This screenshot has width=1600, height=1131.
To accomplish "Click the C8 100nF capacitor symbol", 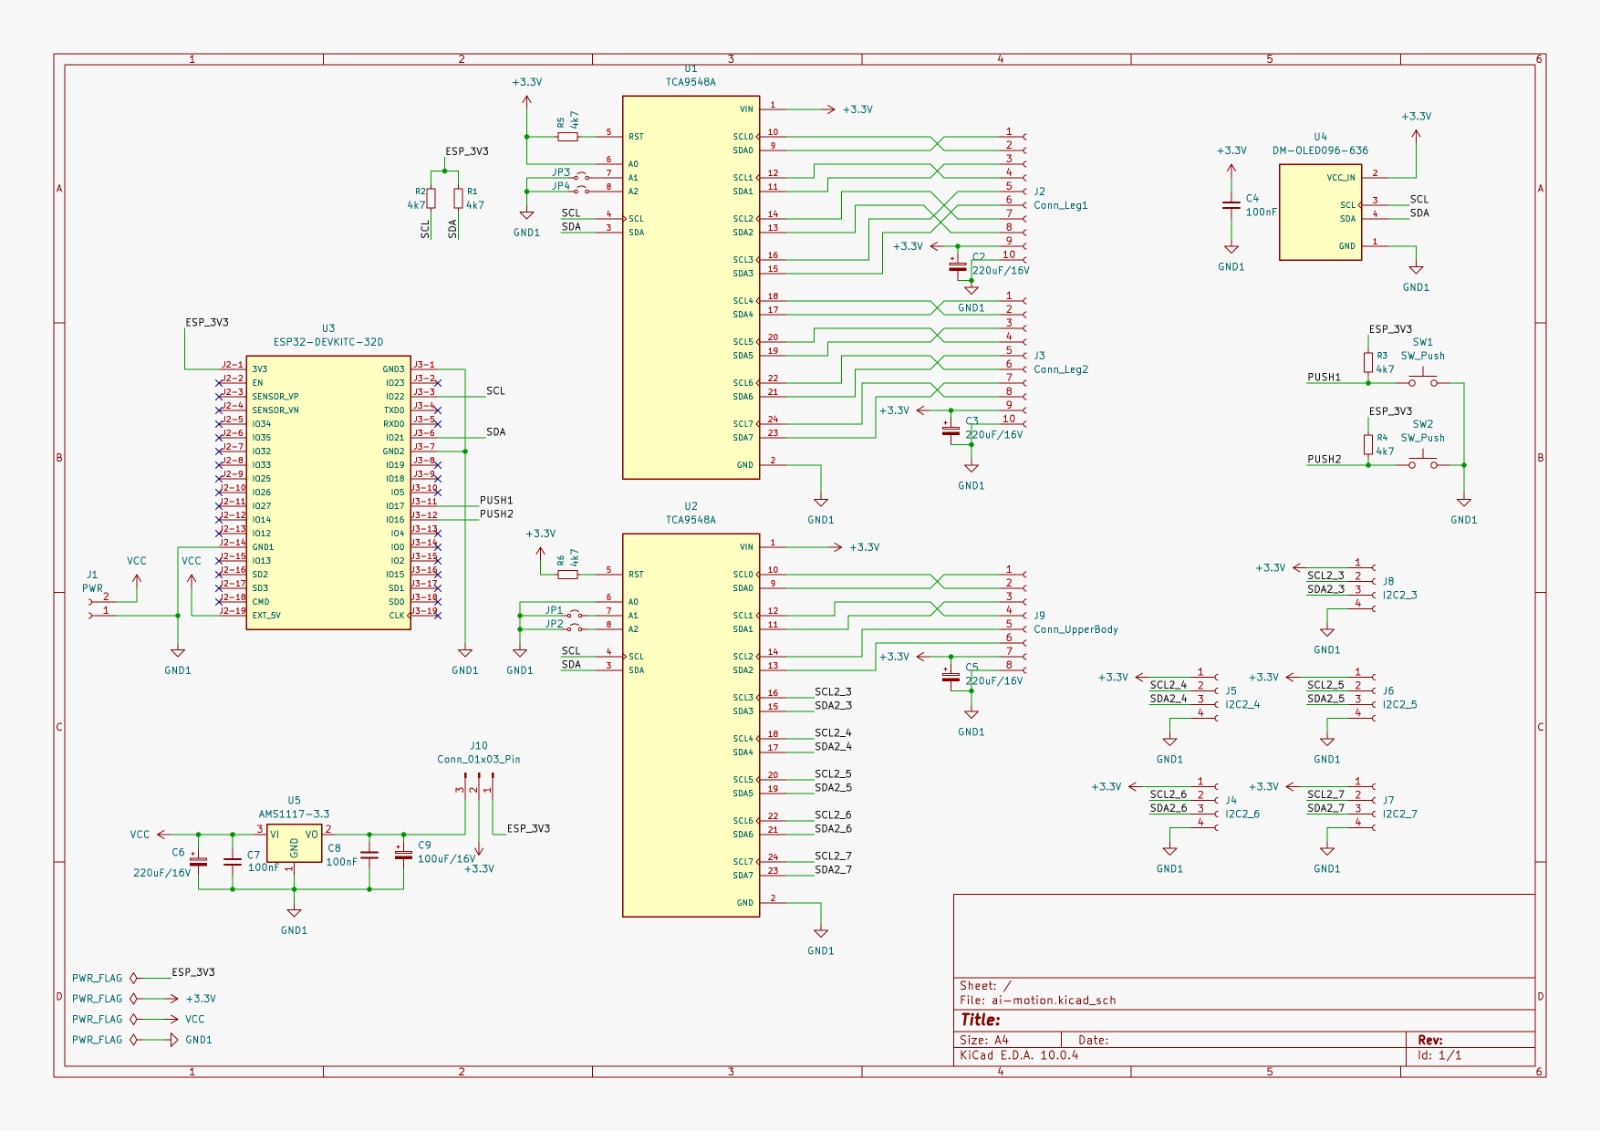I will [369, 855].
